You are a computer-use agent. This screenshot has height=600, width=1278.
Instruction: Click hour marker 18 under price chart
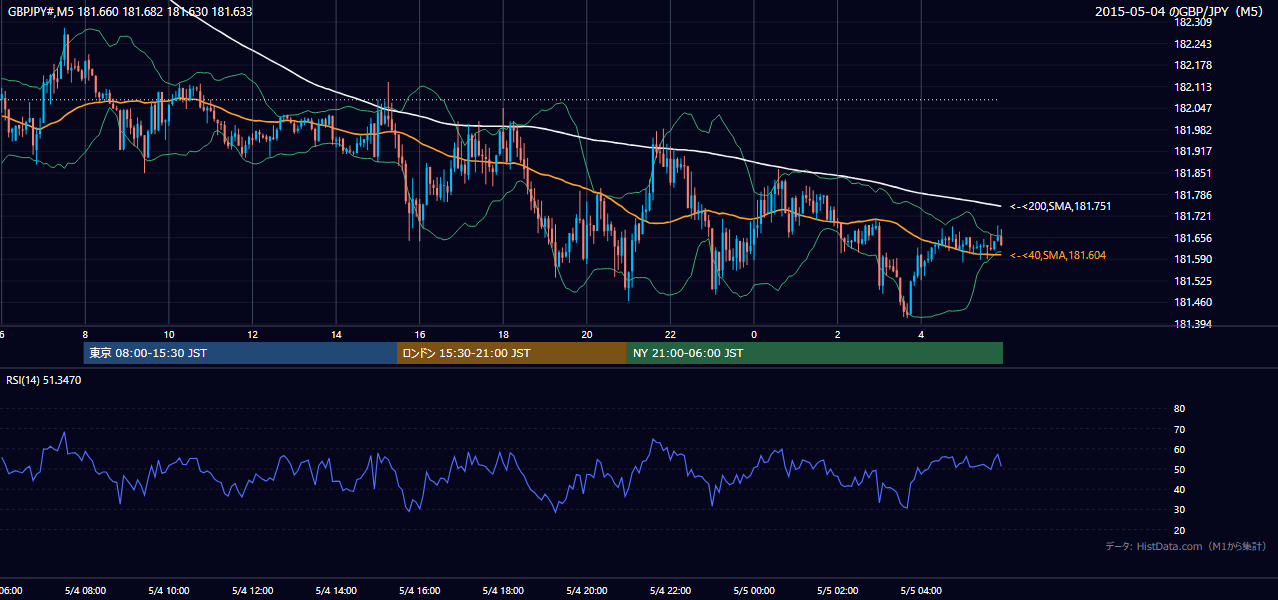click(503, 334)
